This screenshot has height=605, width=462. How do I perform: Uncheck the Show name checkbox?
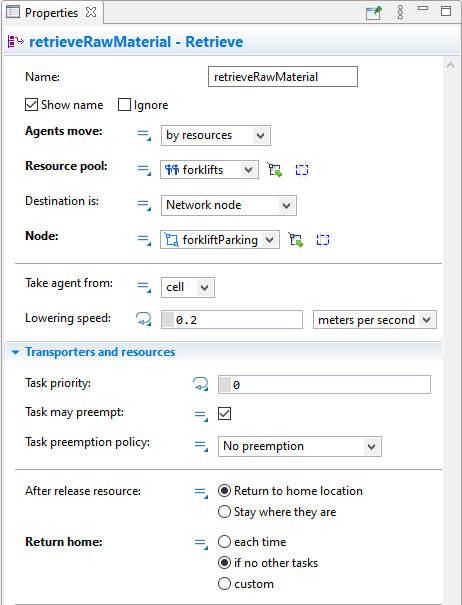pos(31,105)
